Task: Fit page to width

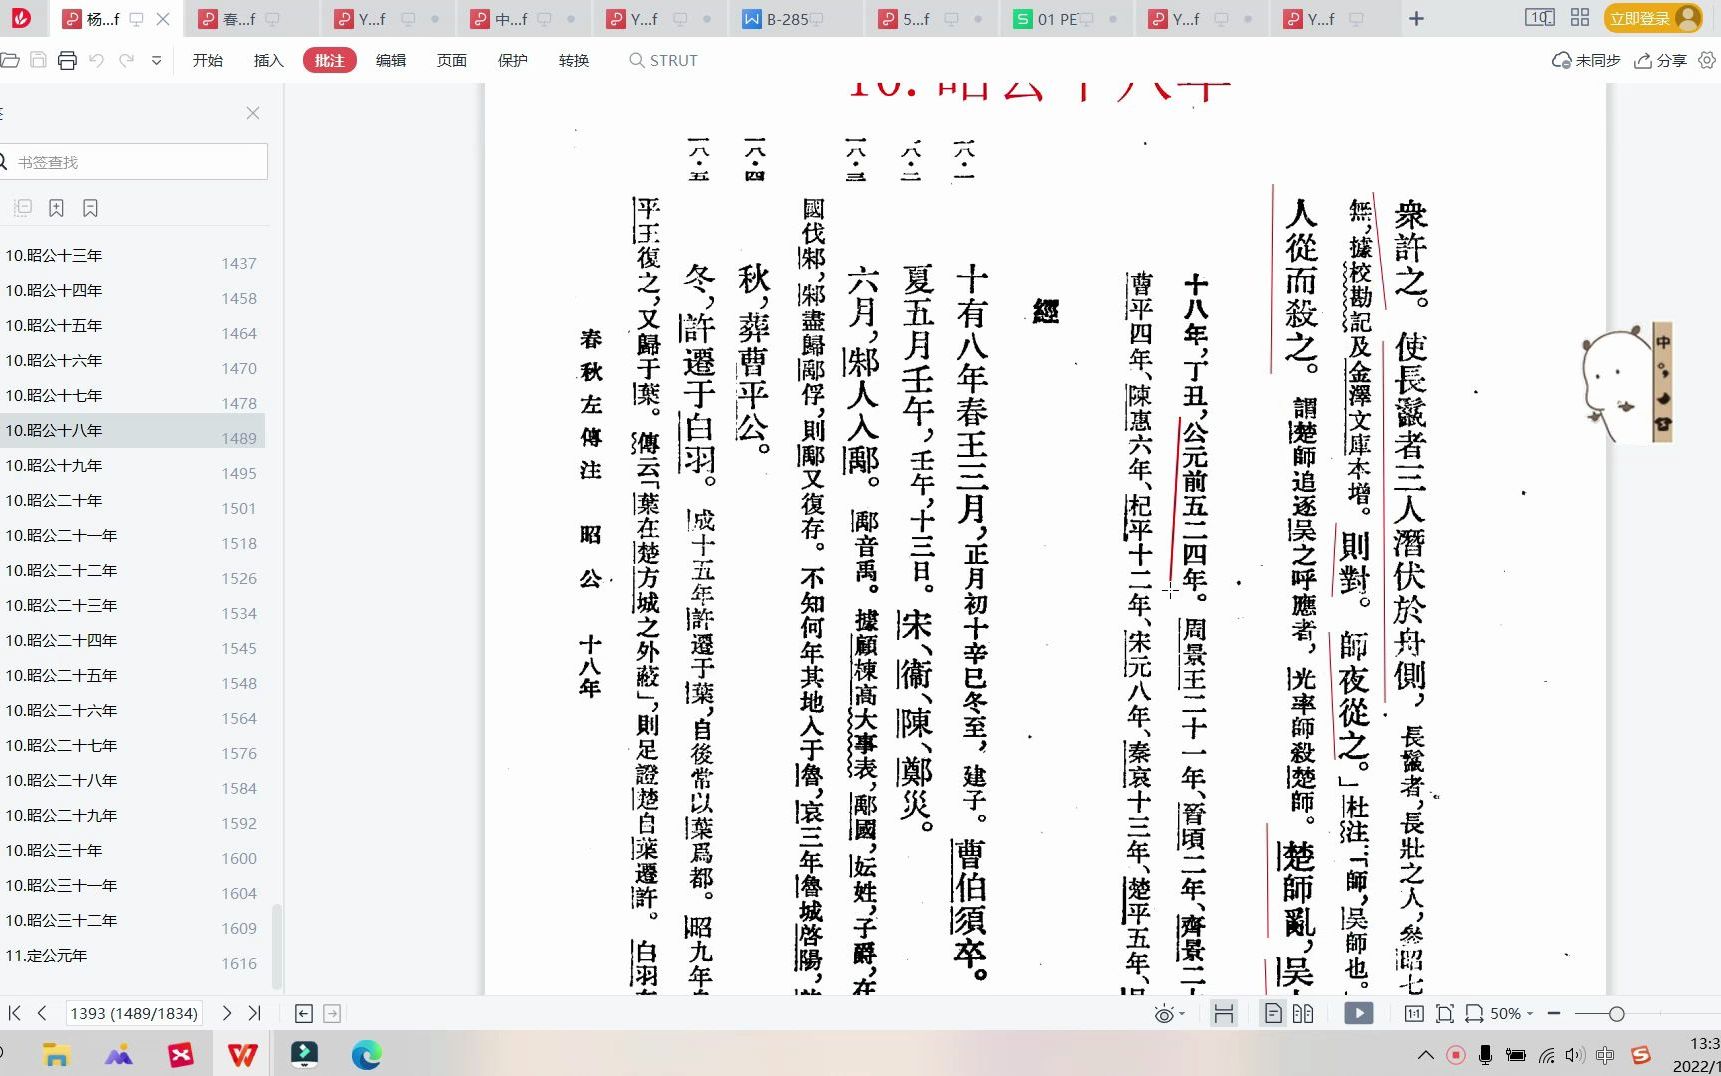Action: (x=1474, y=1014)
